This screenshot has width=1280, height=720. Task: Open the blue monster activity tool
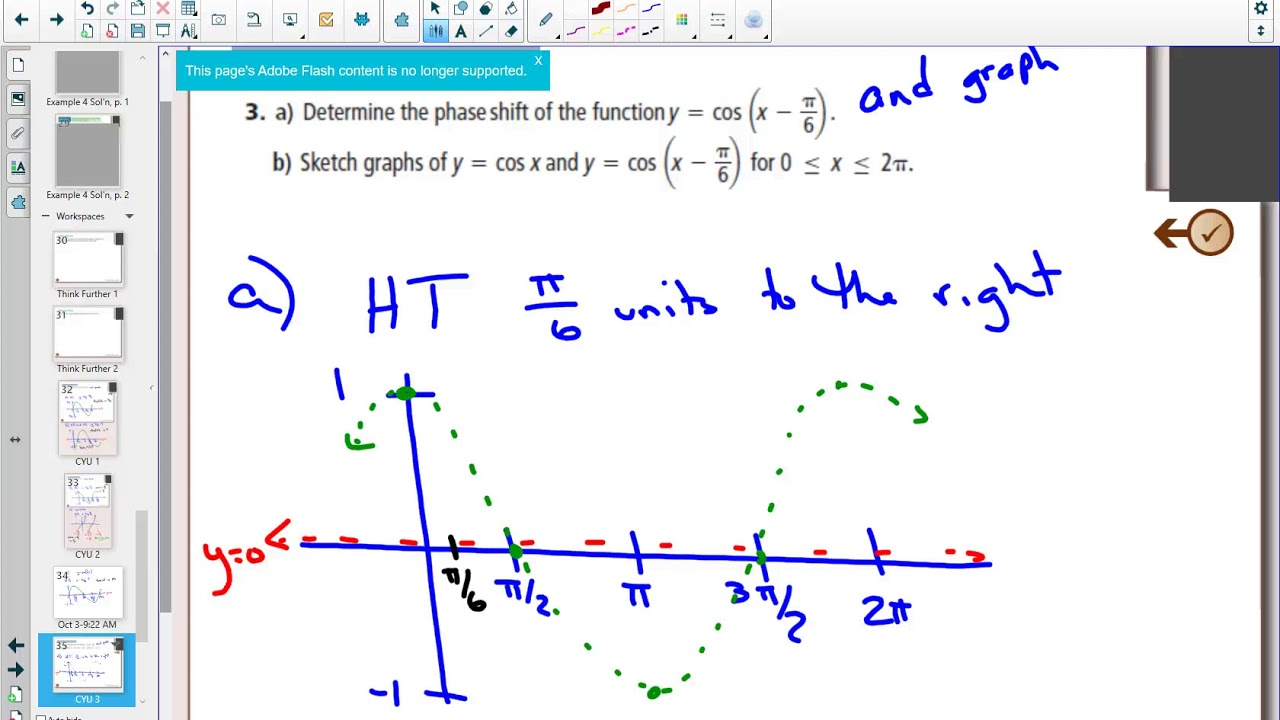[362, 20]
